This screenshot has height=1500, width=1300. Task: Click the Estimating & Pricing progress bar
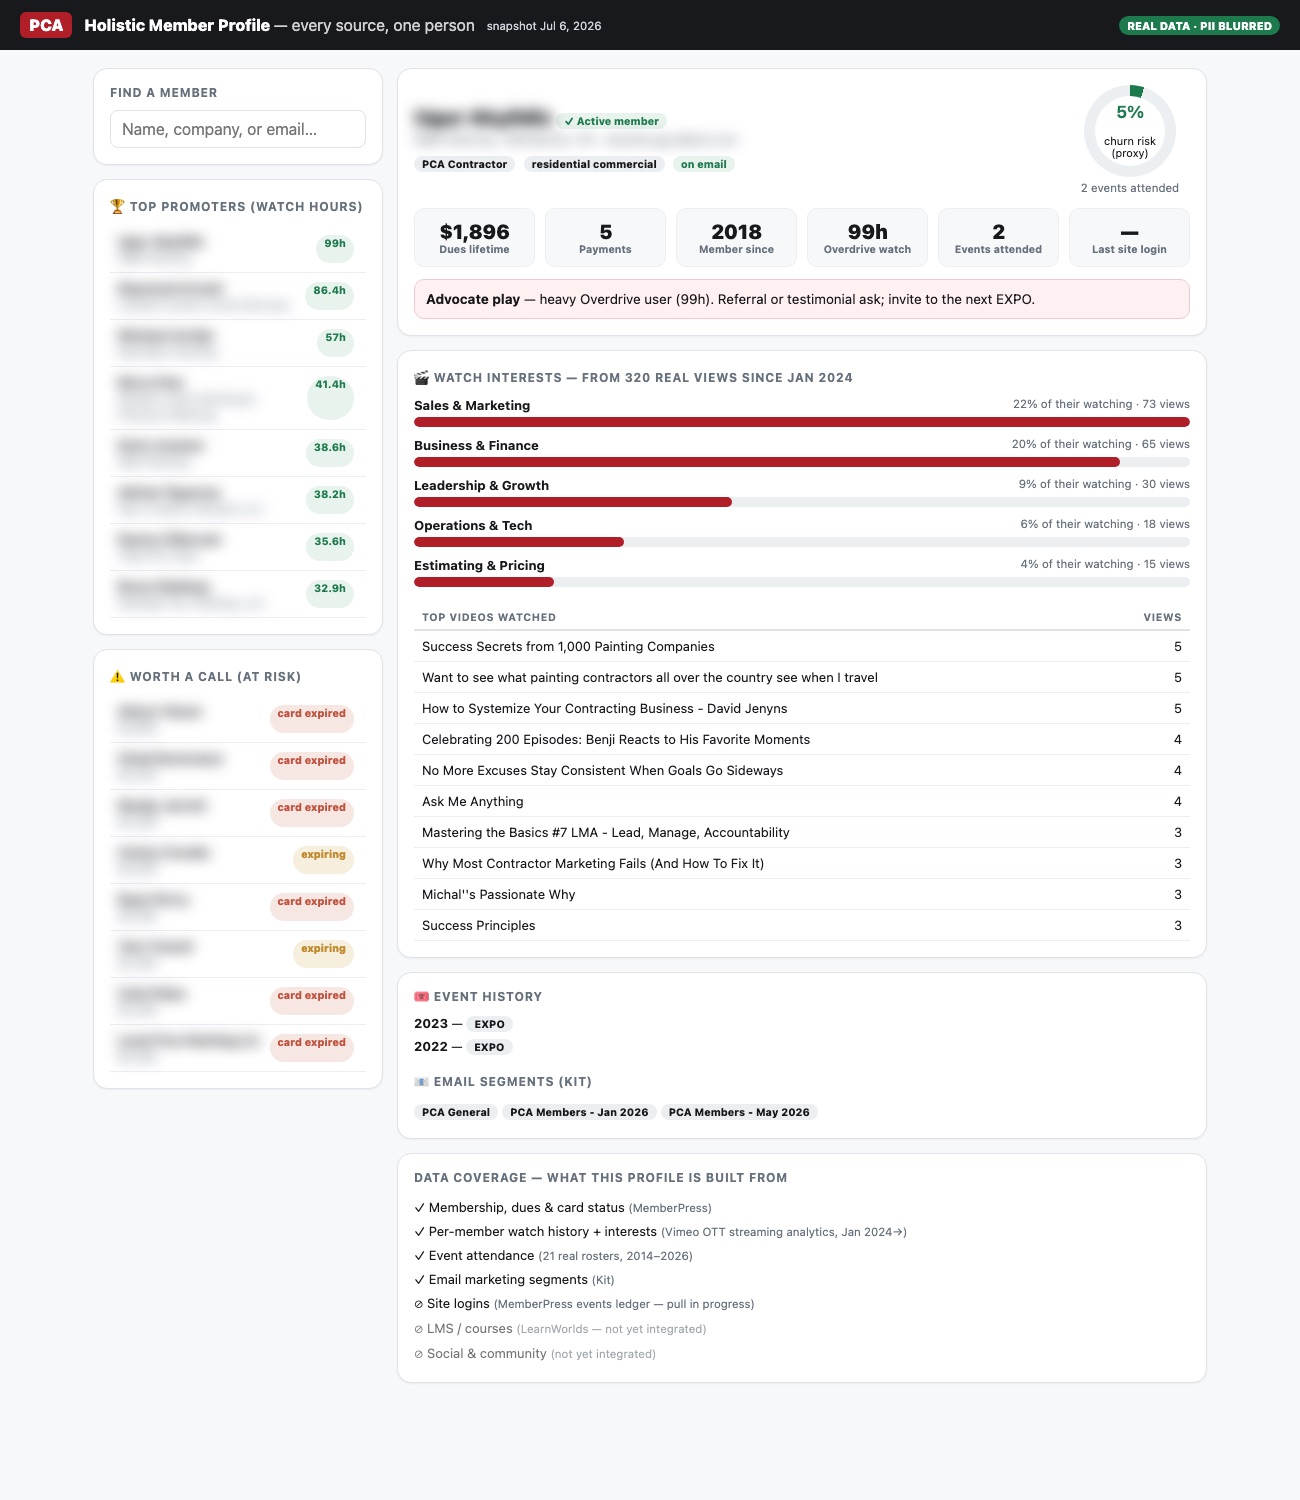802,582
